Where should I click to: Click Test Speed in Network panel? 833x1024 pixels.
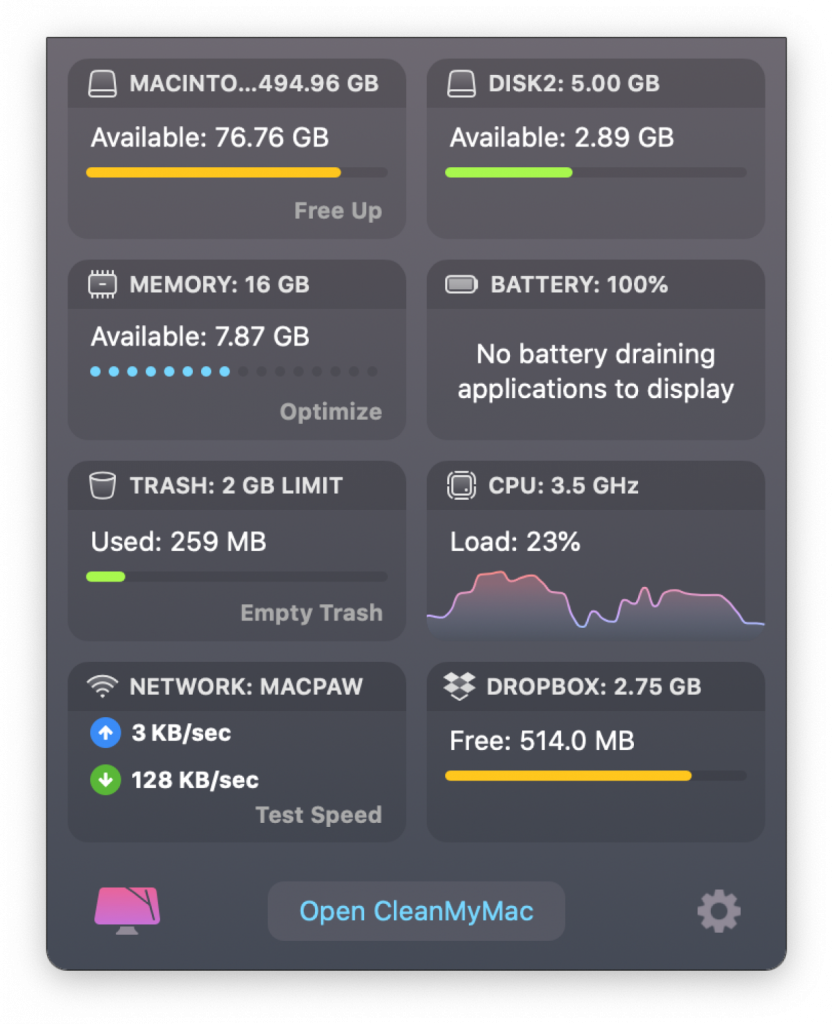[x=318, y=815]
